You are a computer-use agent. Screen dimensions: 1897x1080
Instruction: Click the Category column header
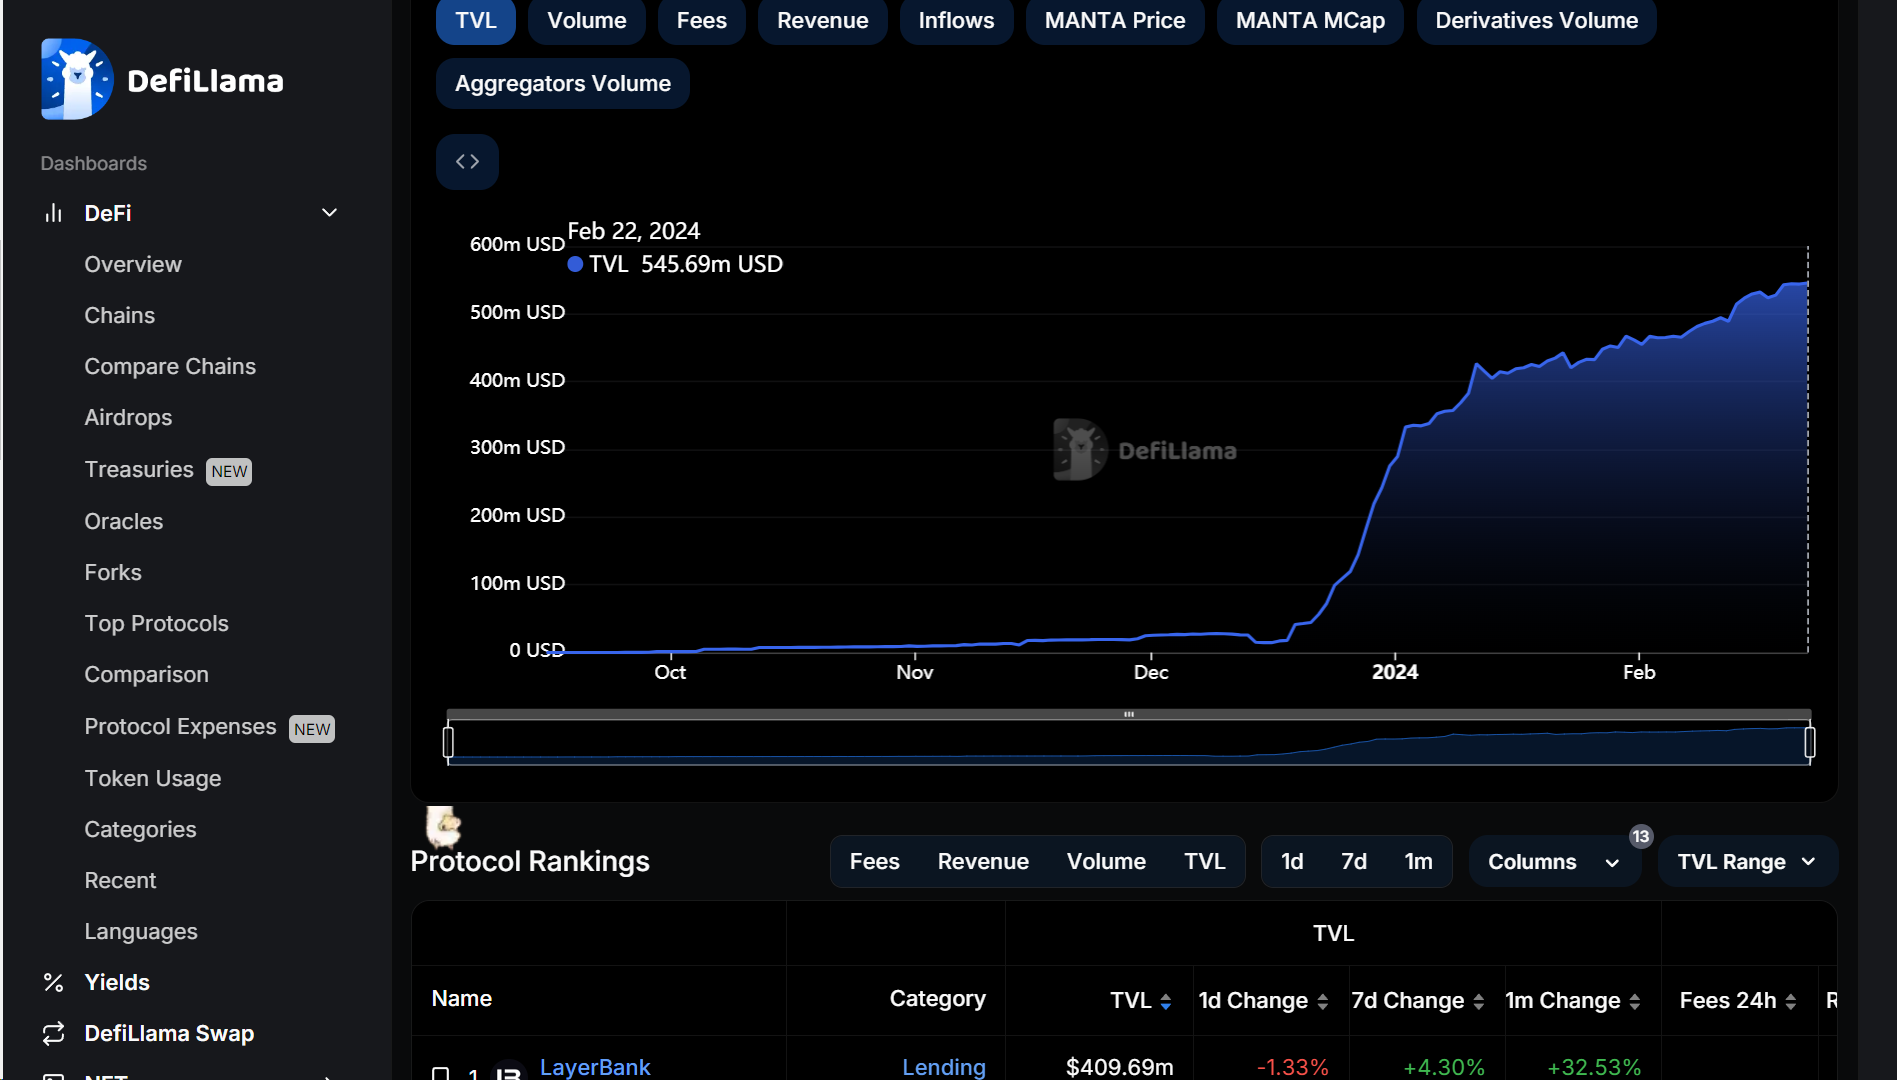[x=938, y=998]
